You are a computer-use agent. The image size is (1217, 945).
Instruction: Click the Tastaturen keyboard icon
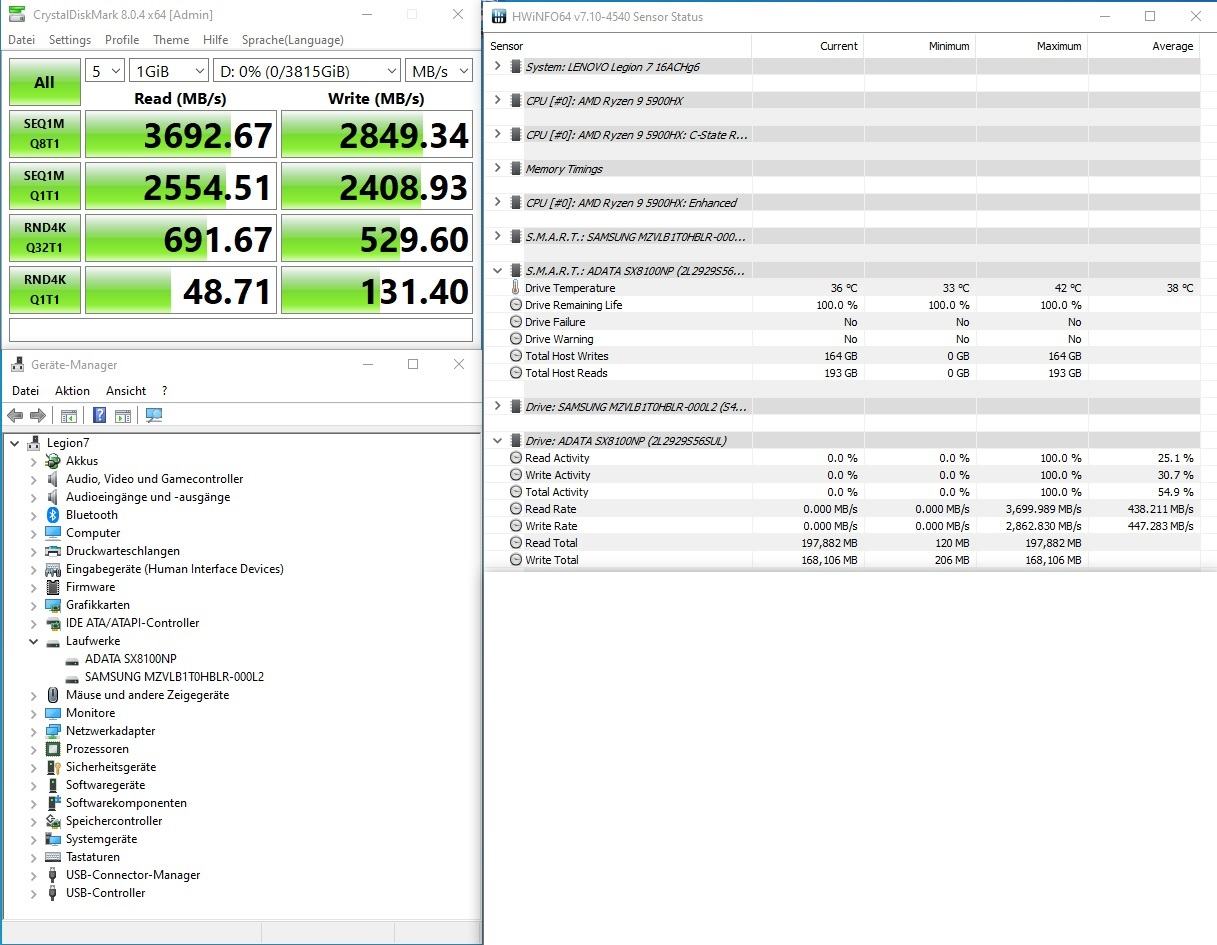tap(53, 857)
